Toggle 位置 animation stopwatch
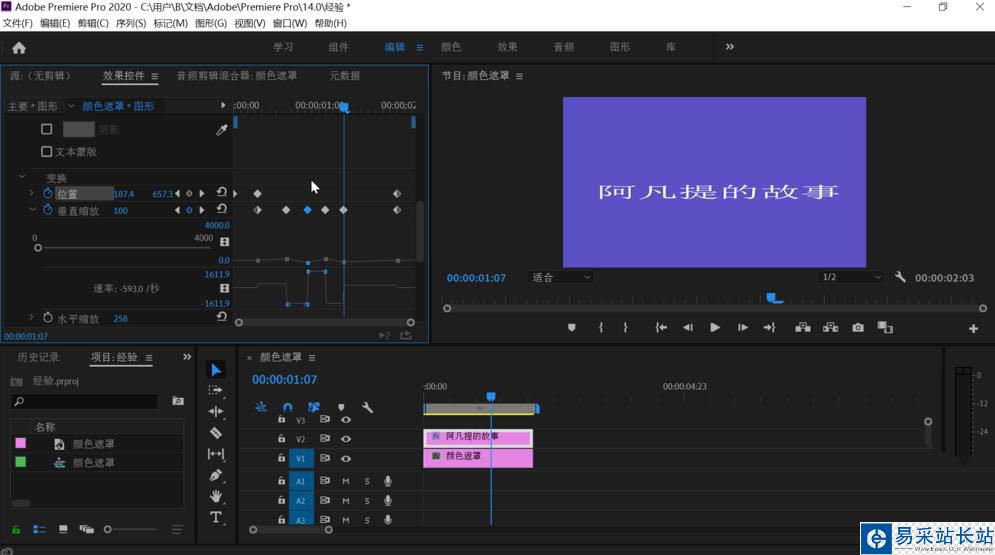 (x=48, y=193)
